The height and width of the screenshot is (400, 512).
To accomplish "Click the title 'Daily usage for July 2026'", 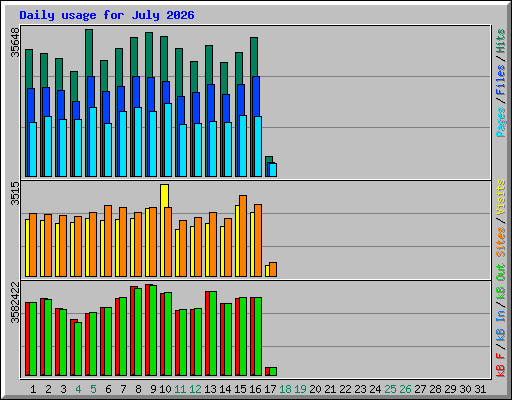I will pyautogui.click(x=107, y=15).
